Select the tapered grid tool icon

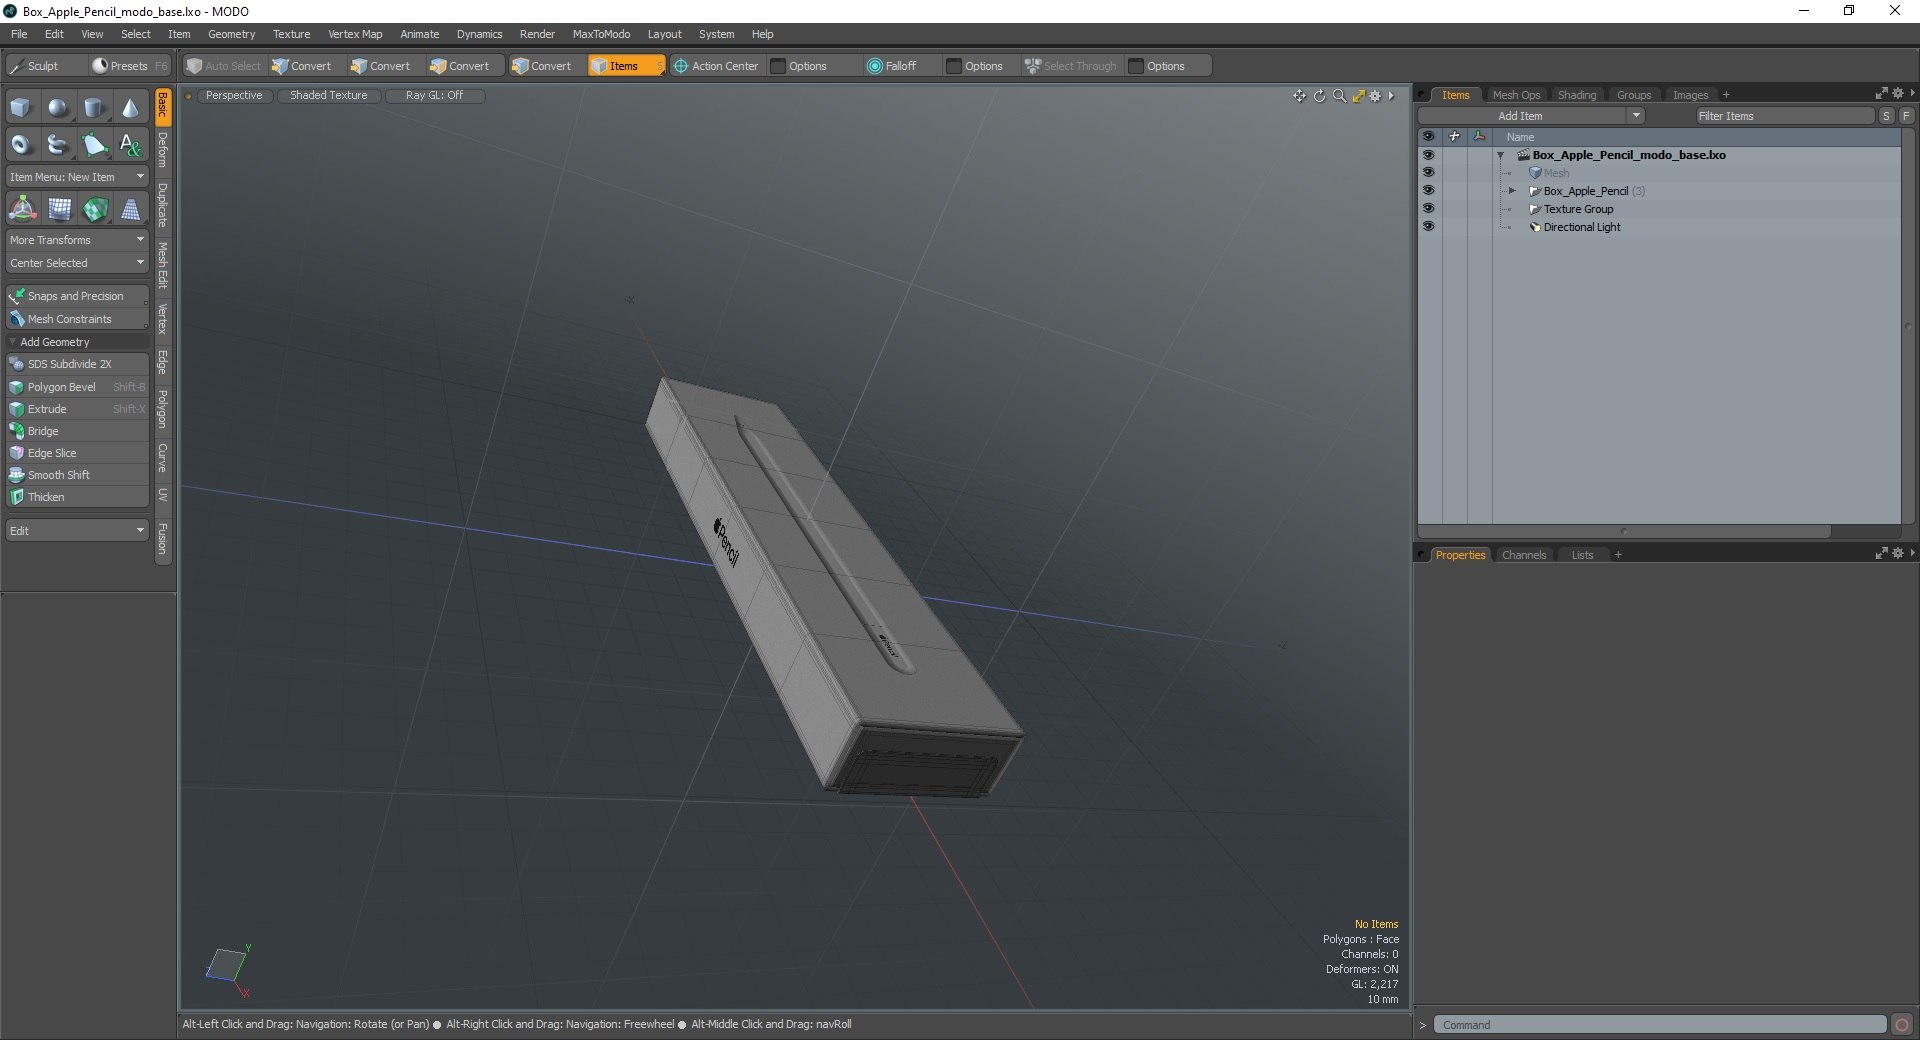tap(130, 209)
